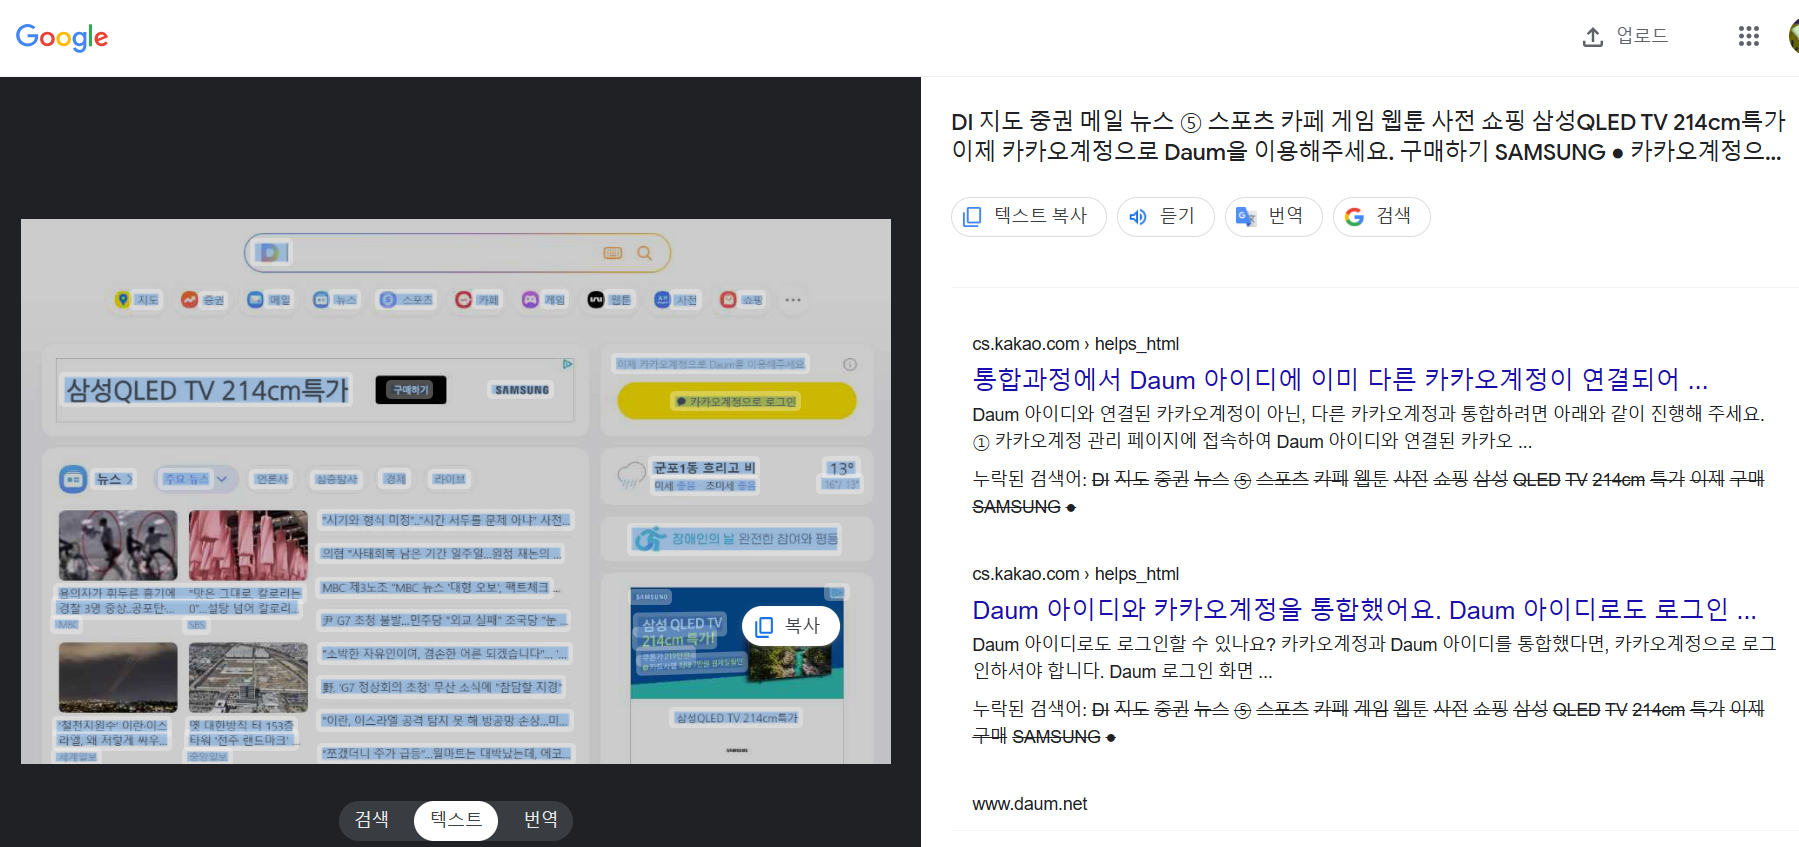This screenshot has height=847, width=1799.
Task: Select the 경제 news tab
Action: (396, 479)
